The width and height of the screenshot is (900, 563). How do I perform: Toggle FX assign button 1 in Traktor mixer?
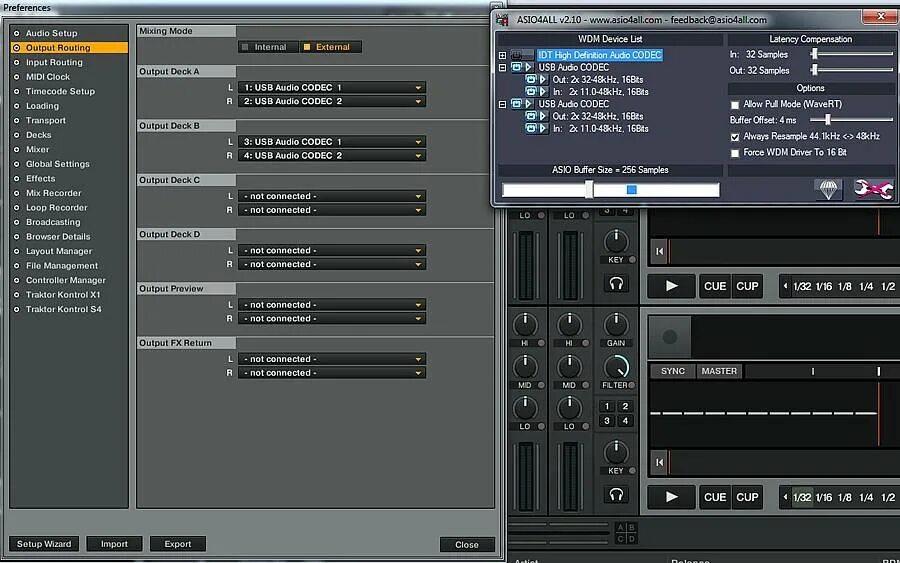[x=607, y=406]
